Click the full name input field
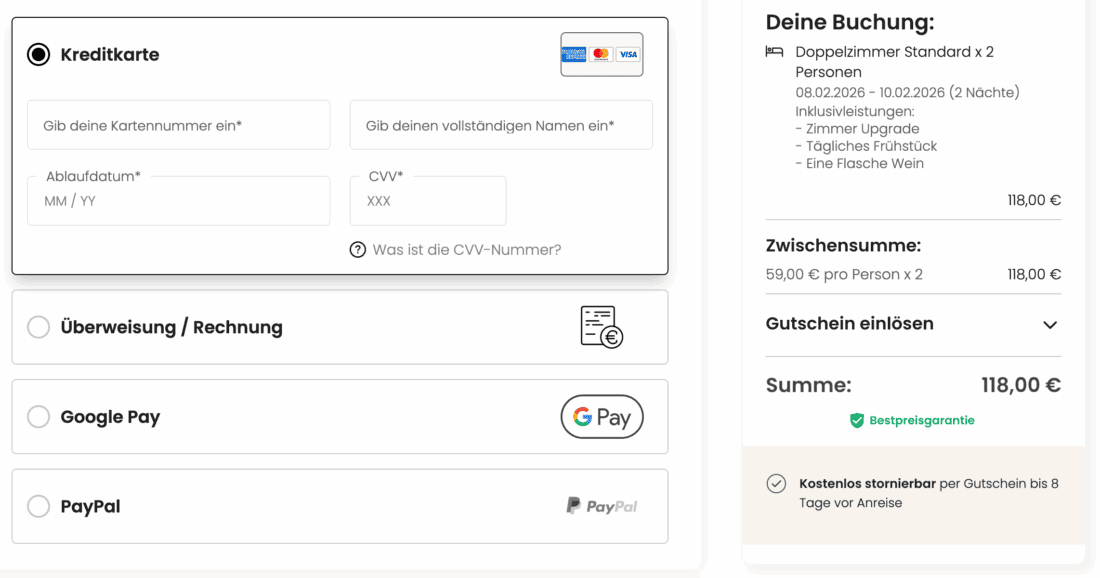This screenshot has height=578, width=1100. click(501, 125)
